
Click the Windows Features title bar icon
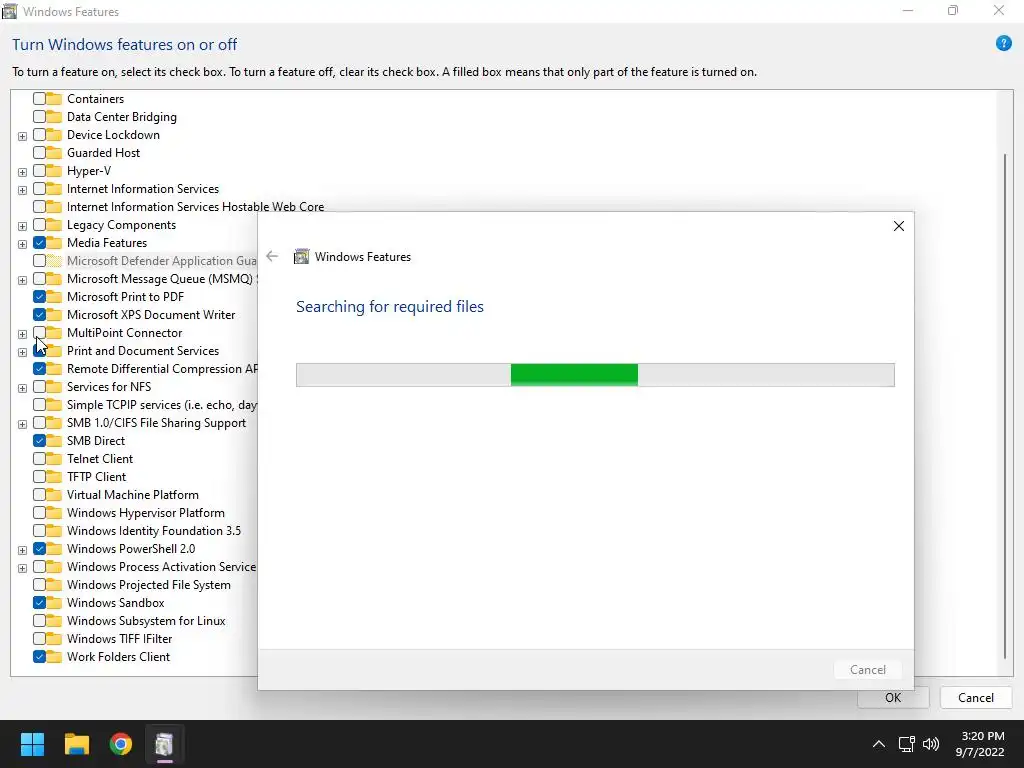9,11
